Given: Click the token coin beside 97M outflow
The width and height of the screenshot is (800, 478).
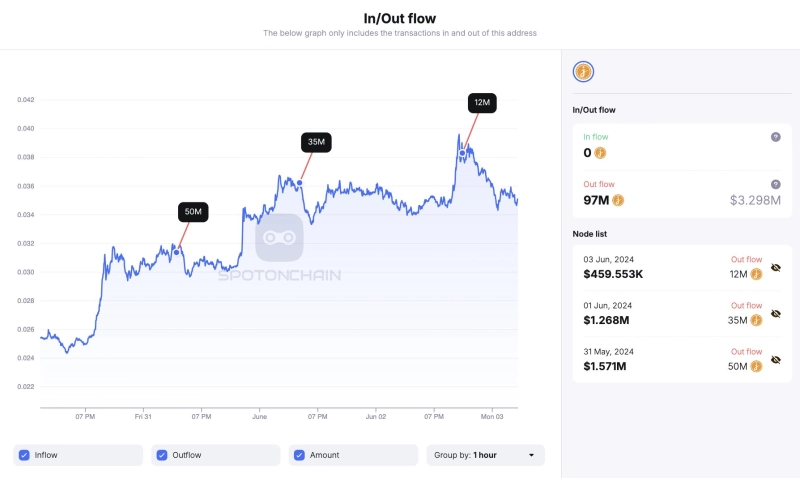Looking at the screenshot, I should click(618, 200).
